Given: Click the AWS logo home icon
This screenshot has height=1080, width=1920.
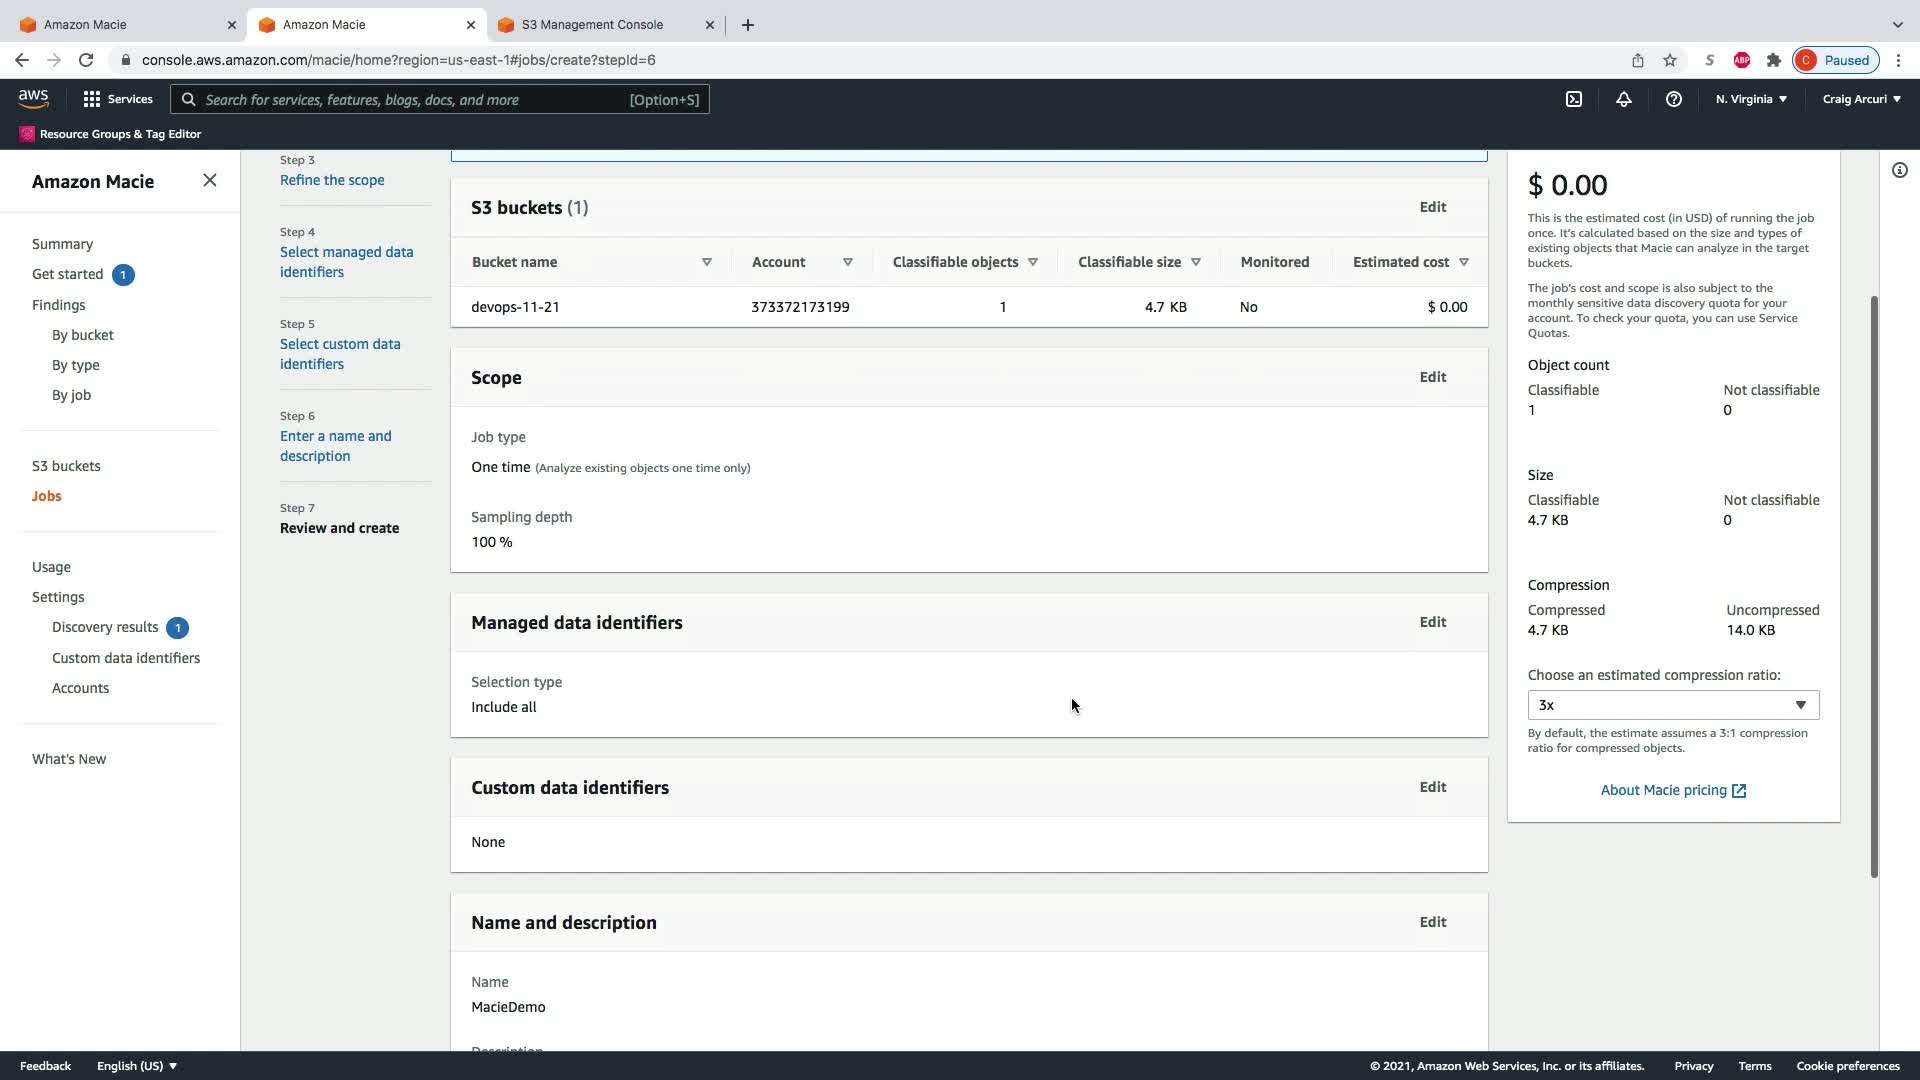Looking at the screenshot, I should pyautogui.click(x=33, y=98).
